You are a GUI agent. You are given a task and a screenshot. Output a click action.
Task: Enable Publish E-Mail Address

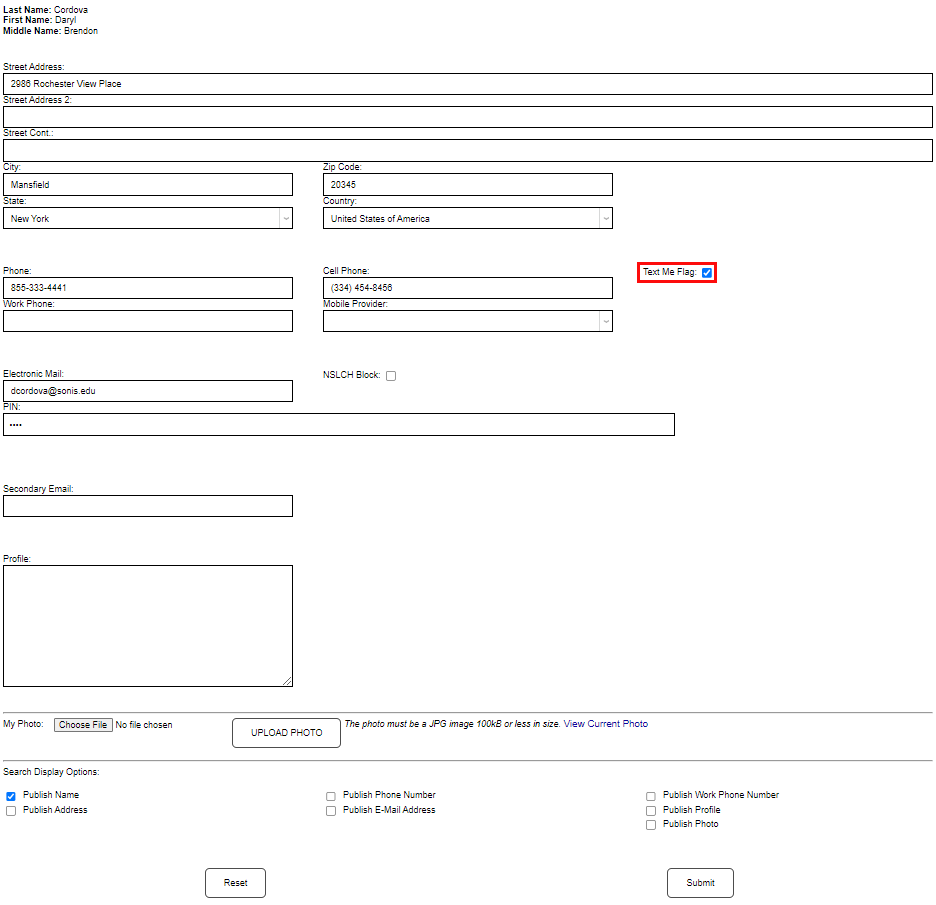330,810
